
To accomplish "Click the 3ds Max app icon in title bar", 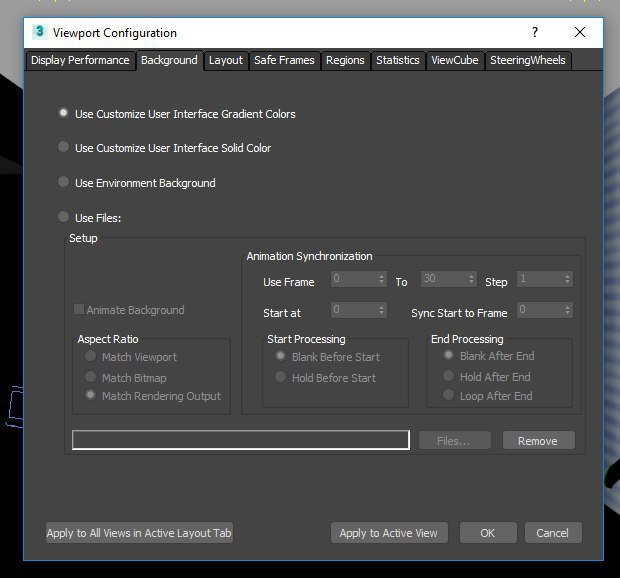I will [x=39, y=32].
